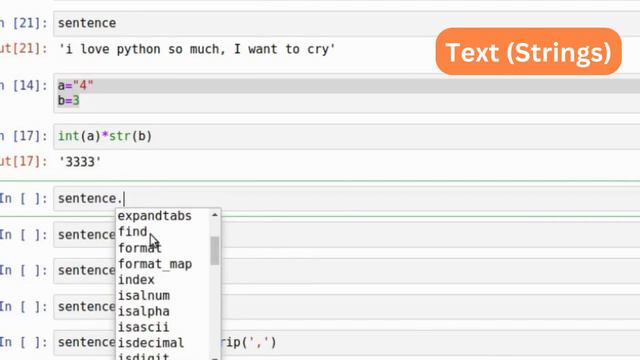Select the int(a)*str(b) code cell

[346, 136]
